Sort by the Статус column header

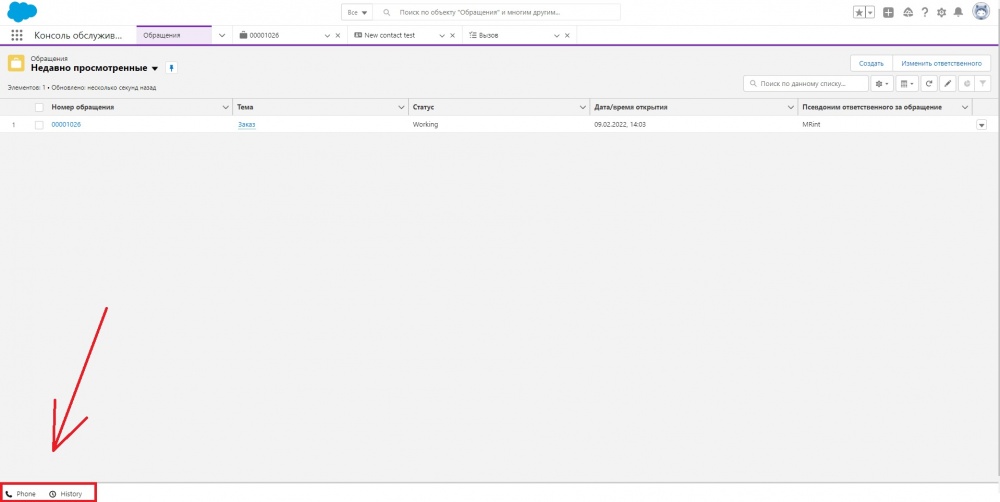(x=423, y=107)
